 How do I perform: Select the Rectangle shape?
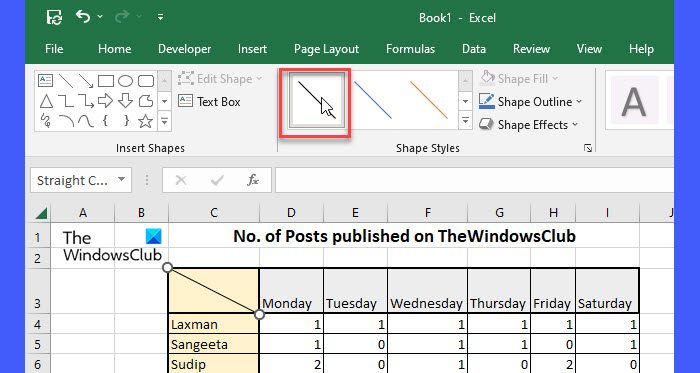click(106, 81)
